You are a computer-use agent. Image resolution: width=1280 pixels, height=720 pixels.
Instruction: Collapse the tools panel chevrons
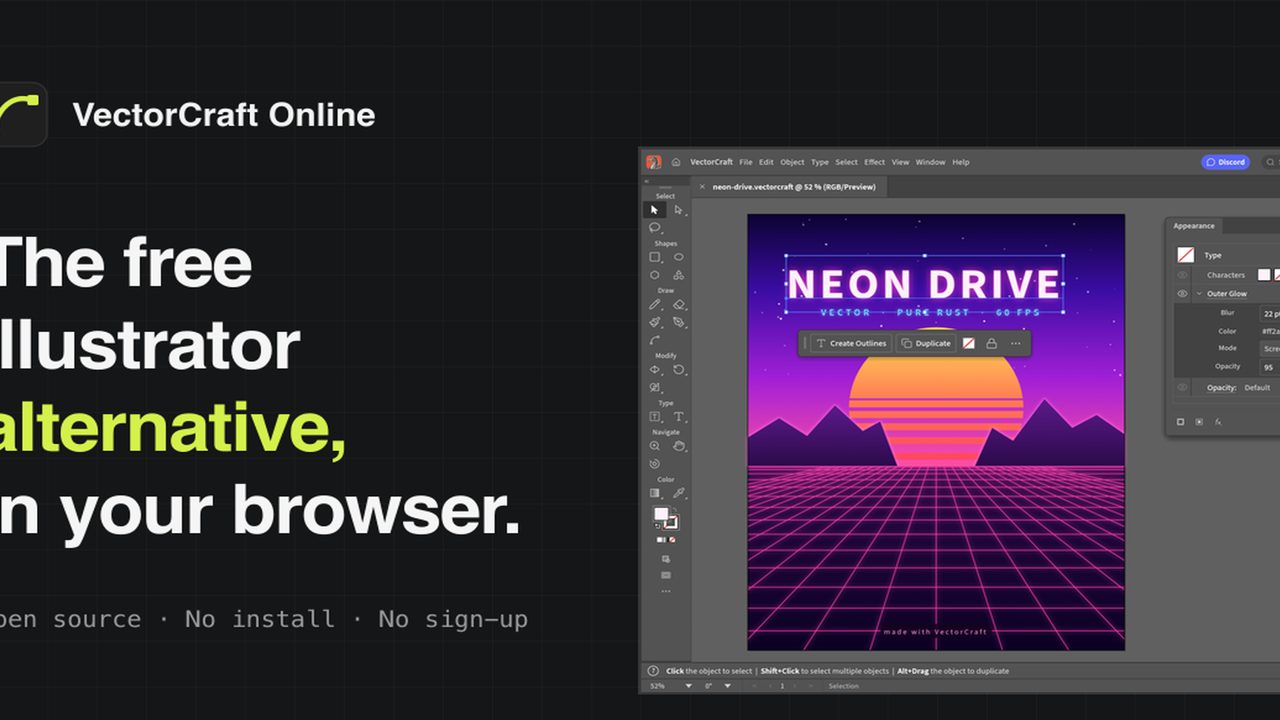click(x=646, y=181)
